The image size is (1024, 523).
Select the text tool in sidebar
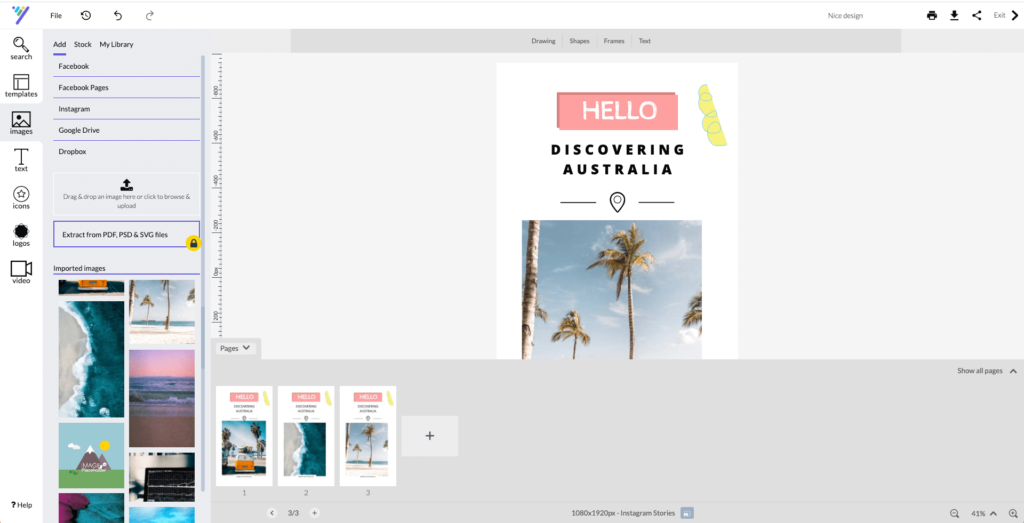21,159
